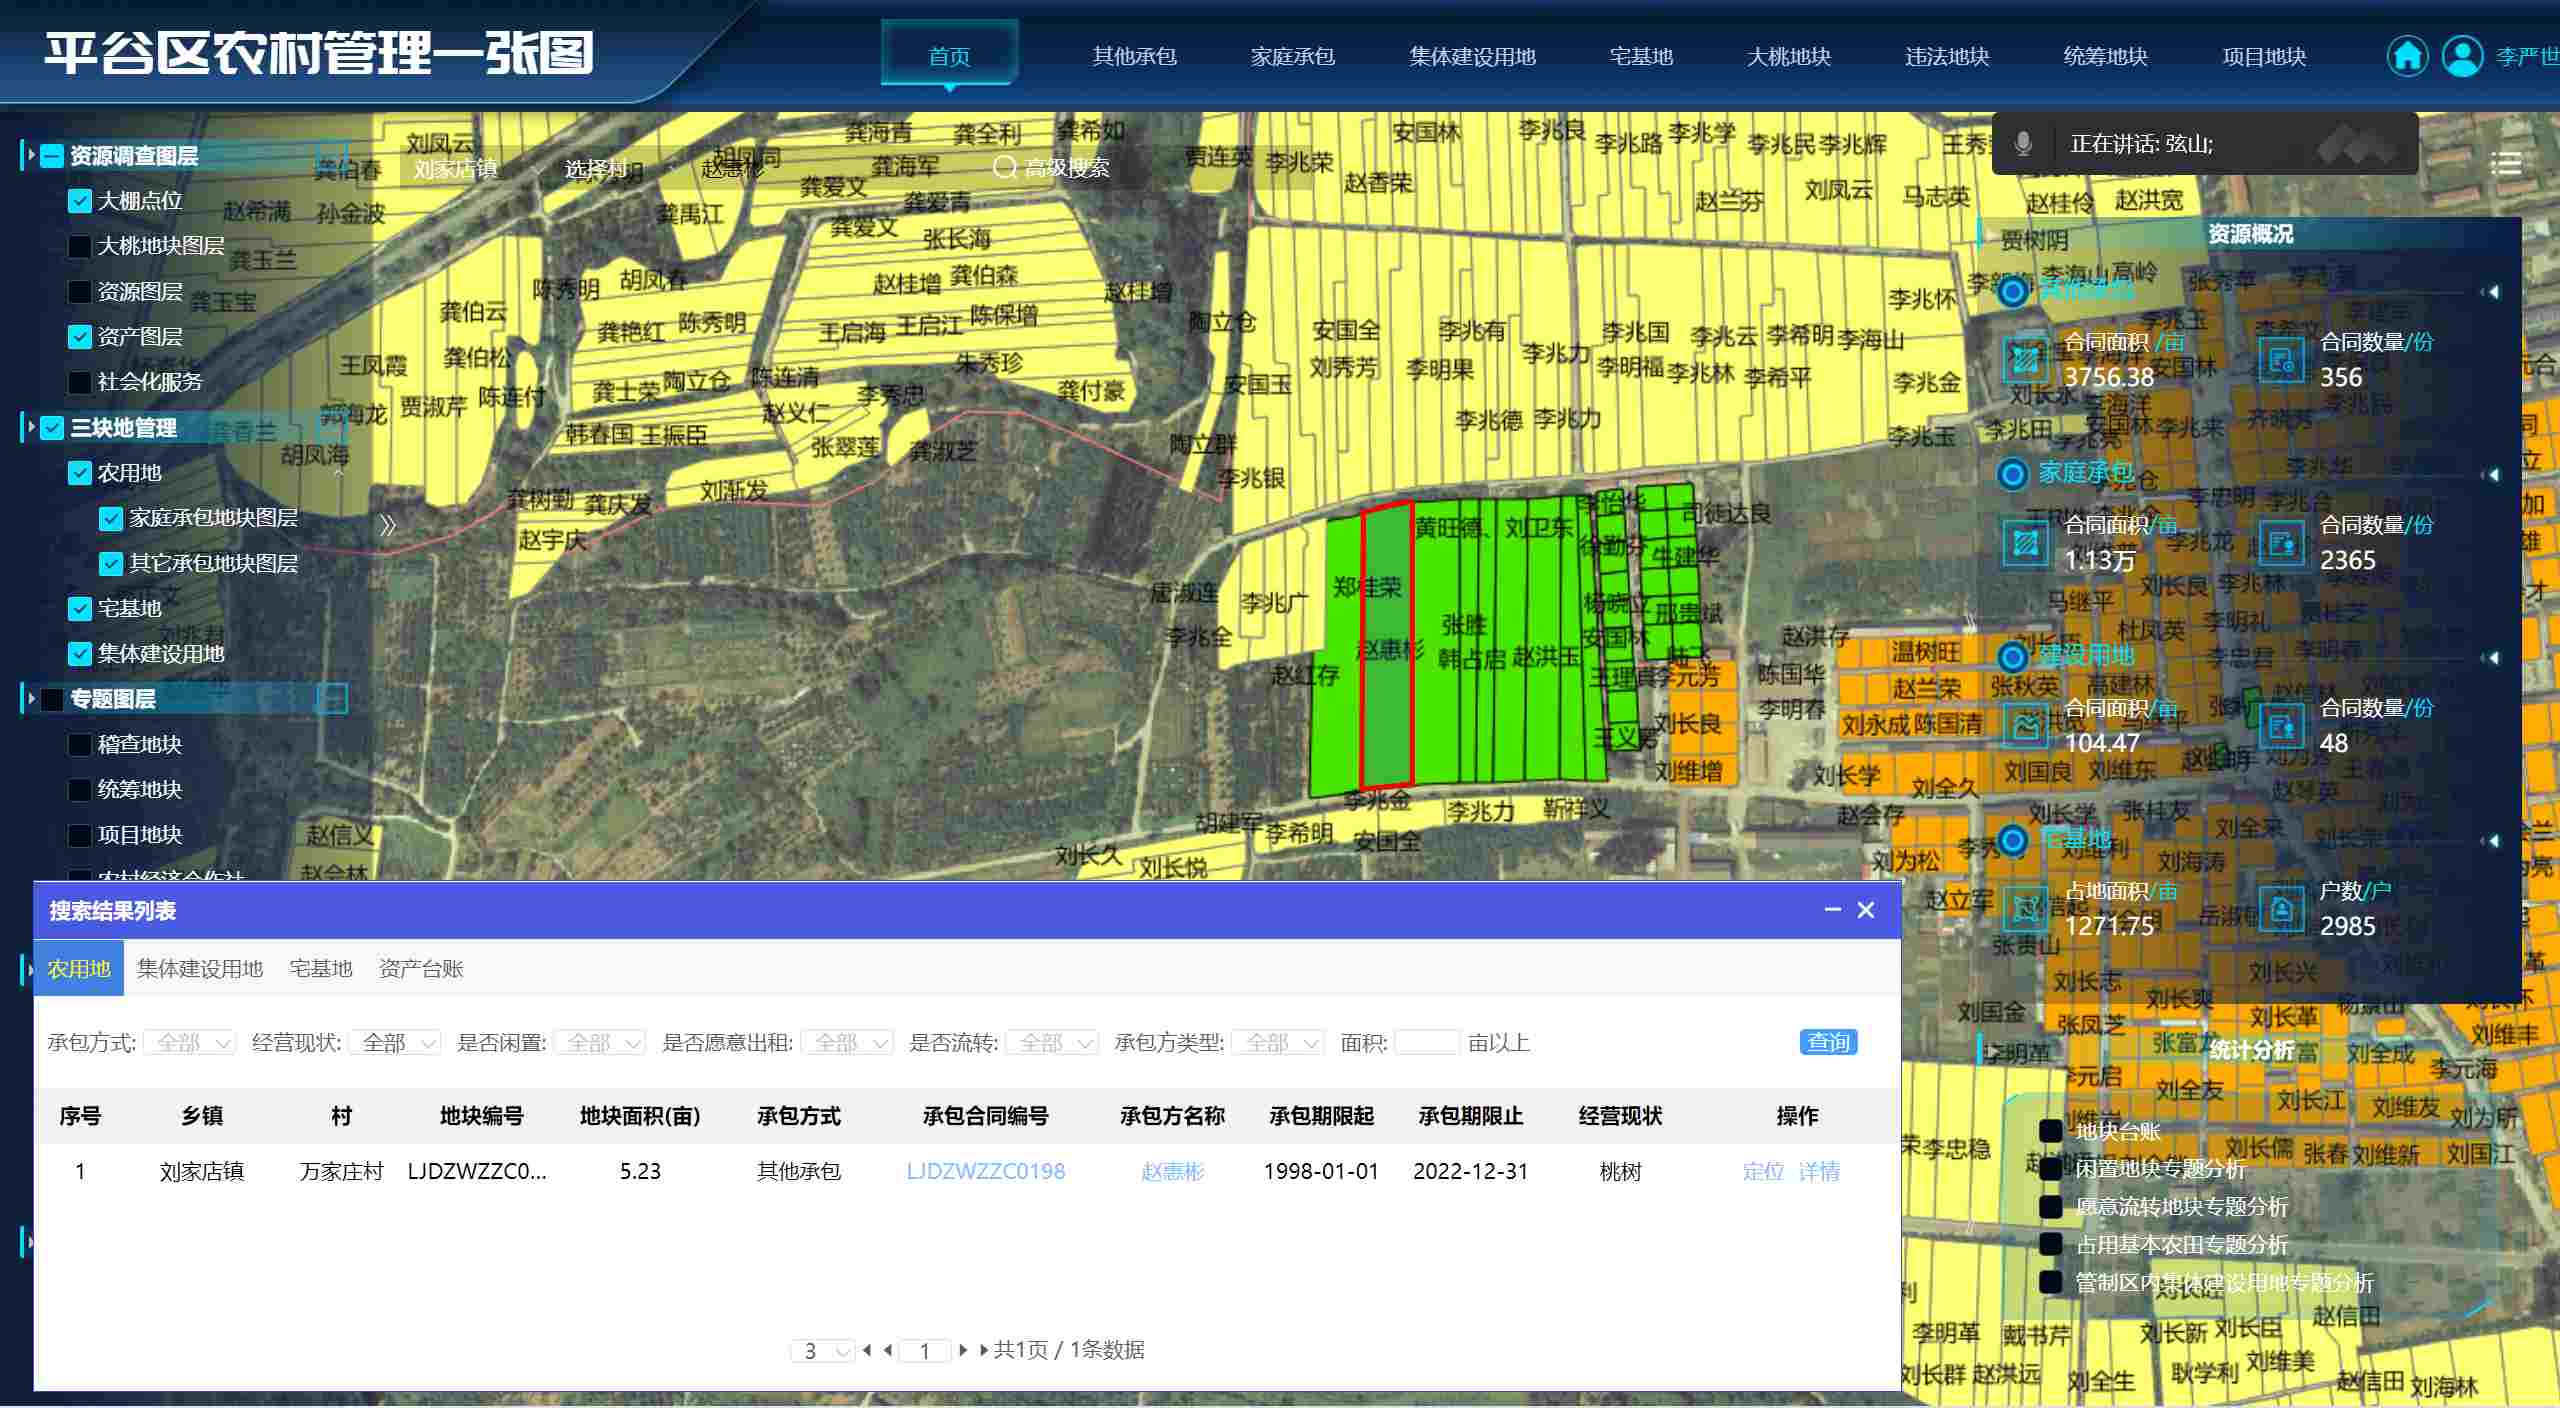This screenshot has width=2560, height=1408.
Task: Uncheck the 大棚点位 layer checkbox
Action: (x=80, y=201)
